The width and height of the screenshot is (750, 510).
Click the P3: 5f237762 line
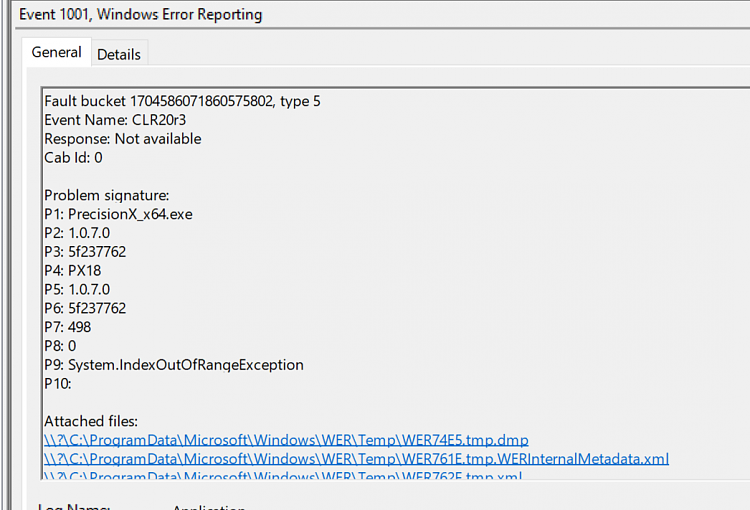[x=85, y=252]
